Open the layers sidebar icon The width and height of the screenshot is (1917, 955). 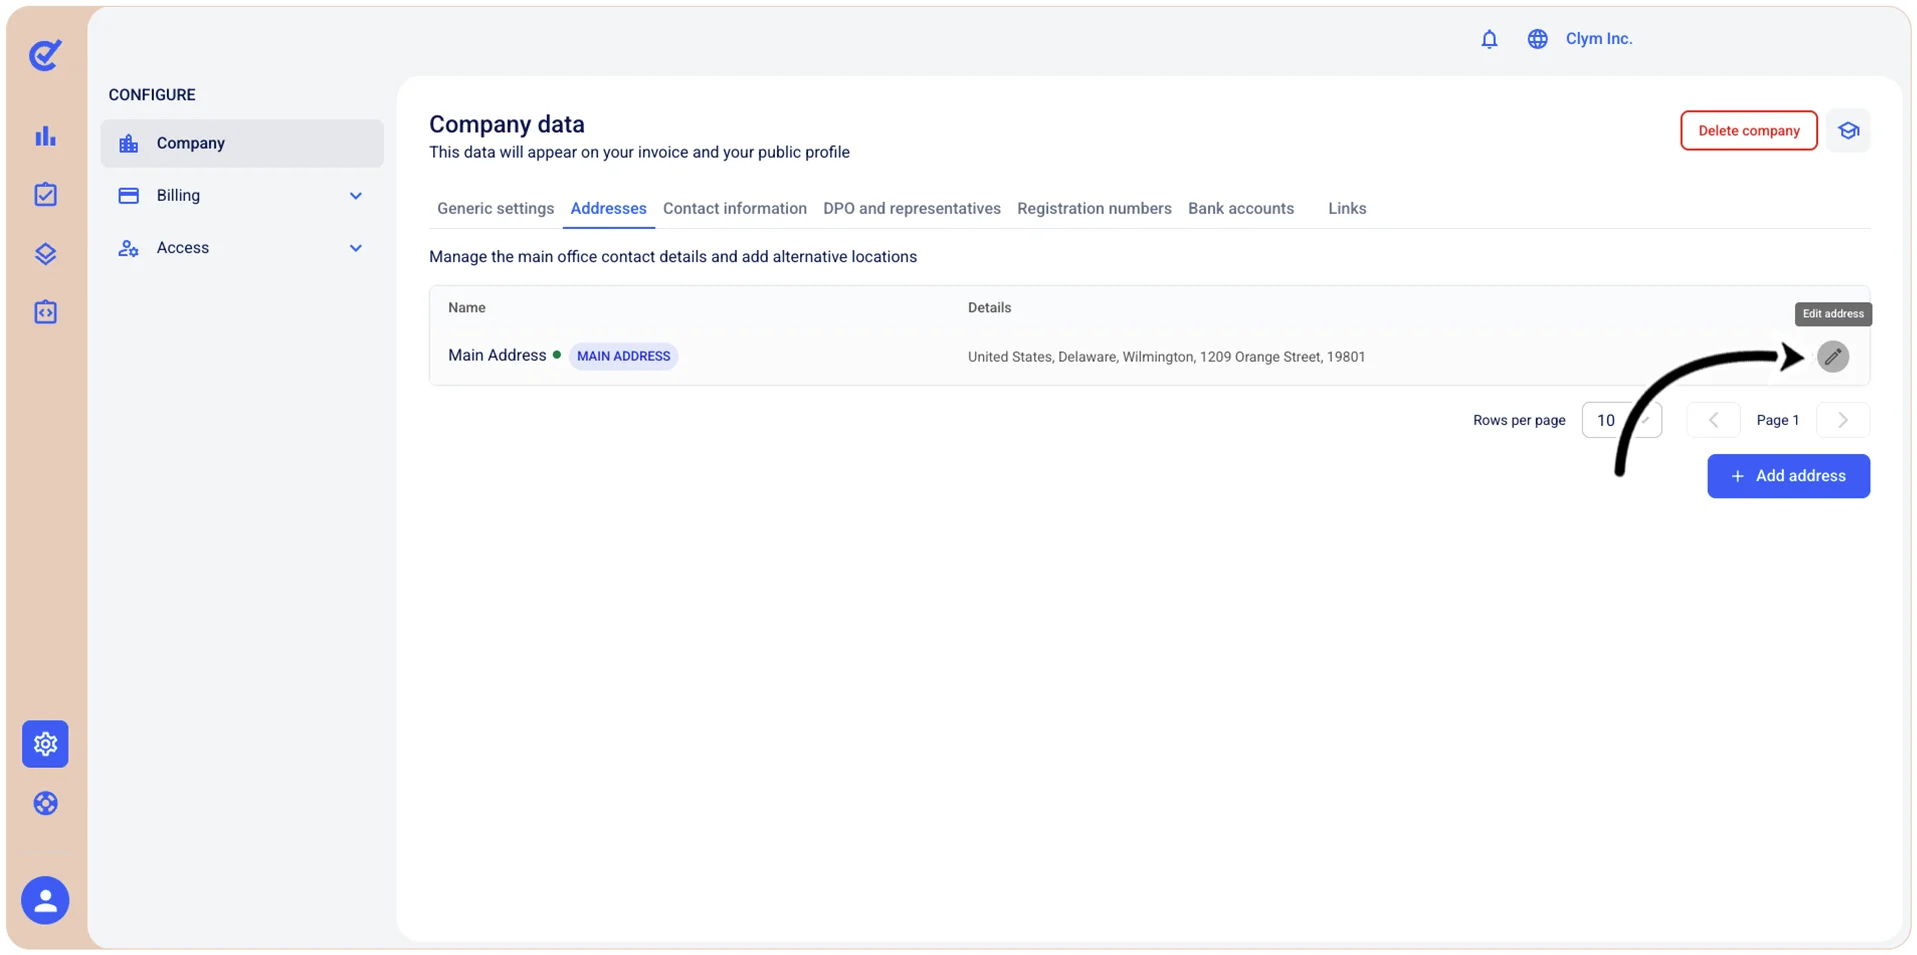45,254
